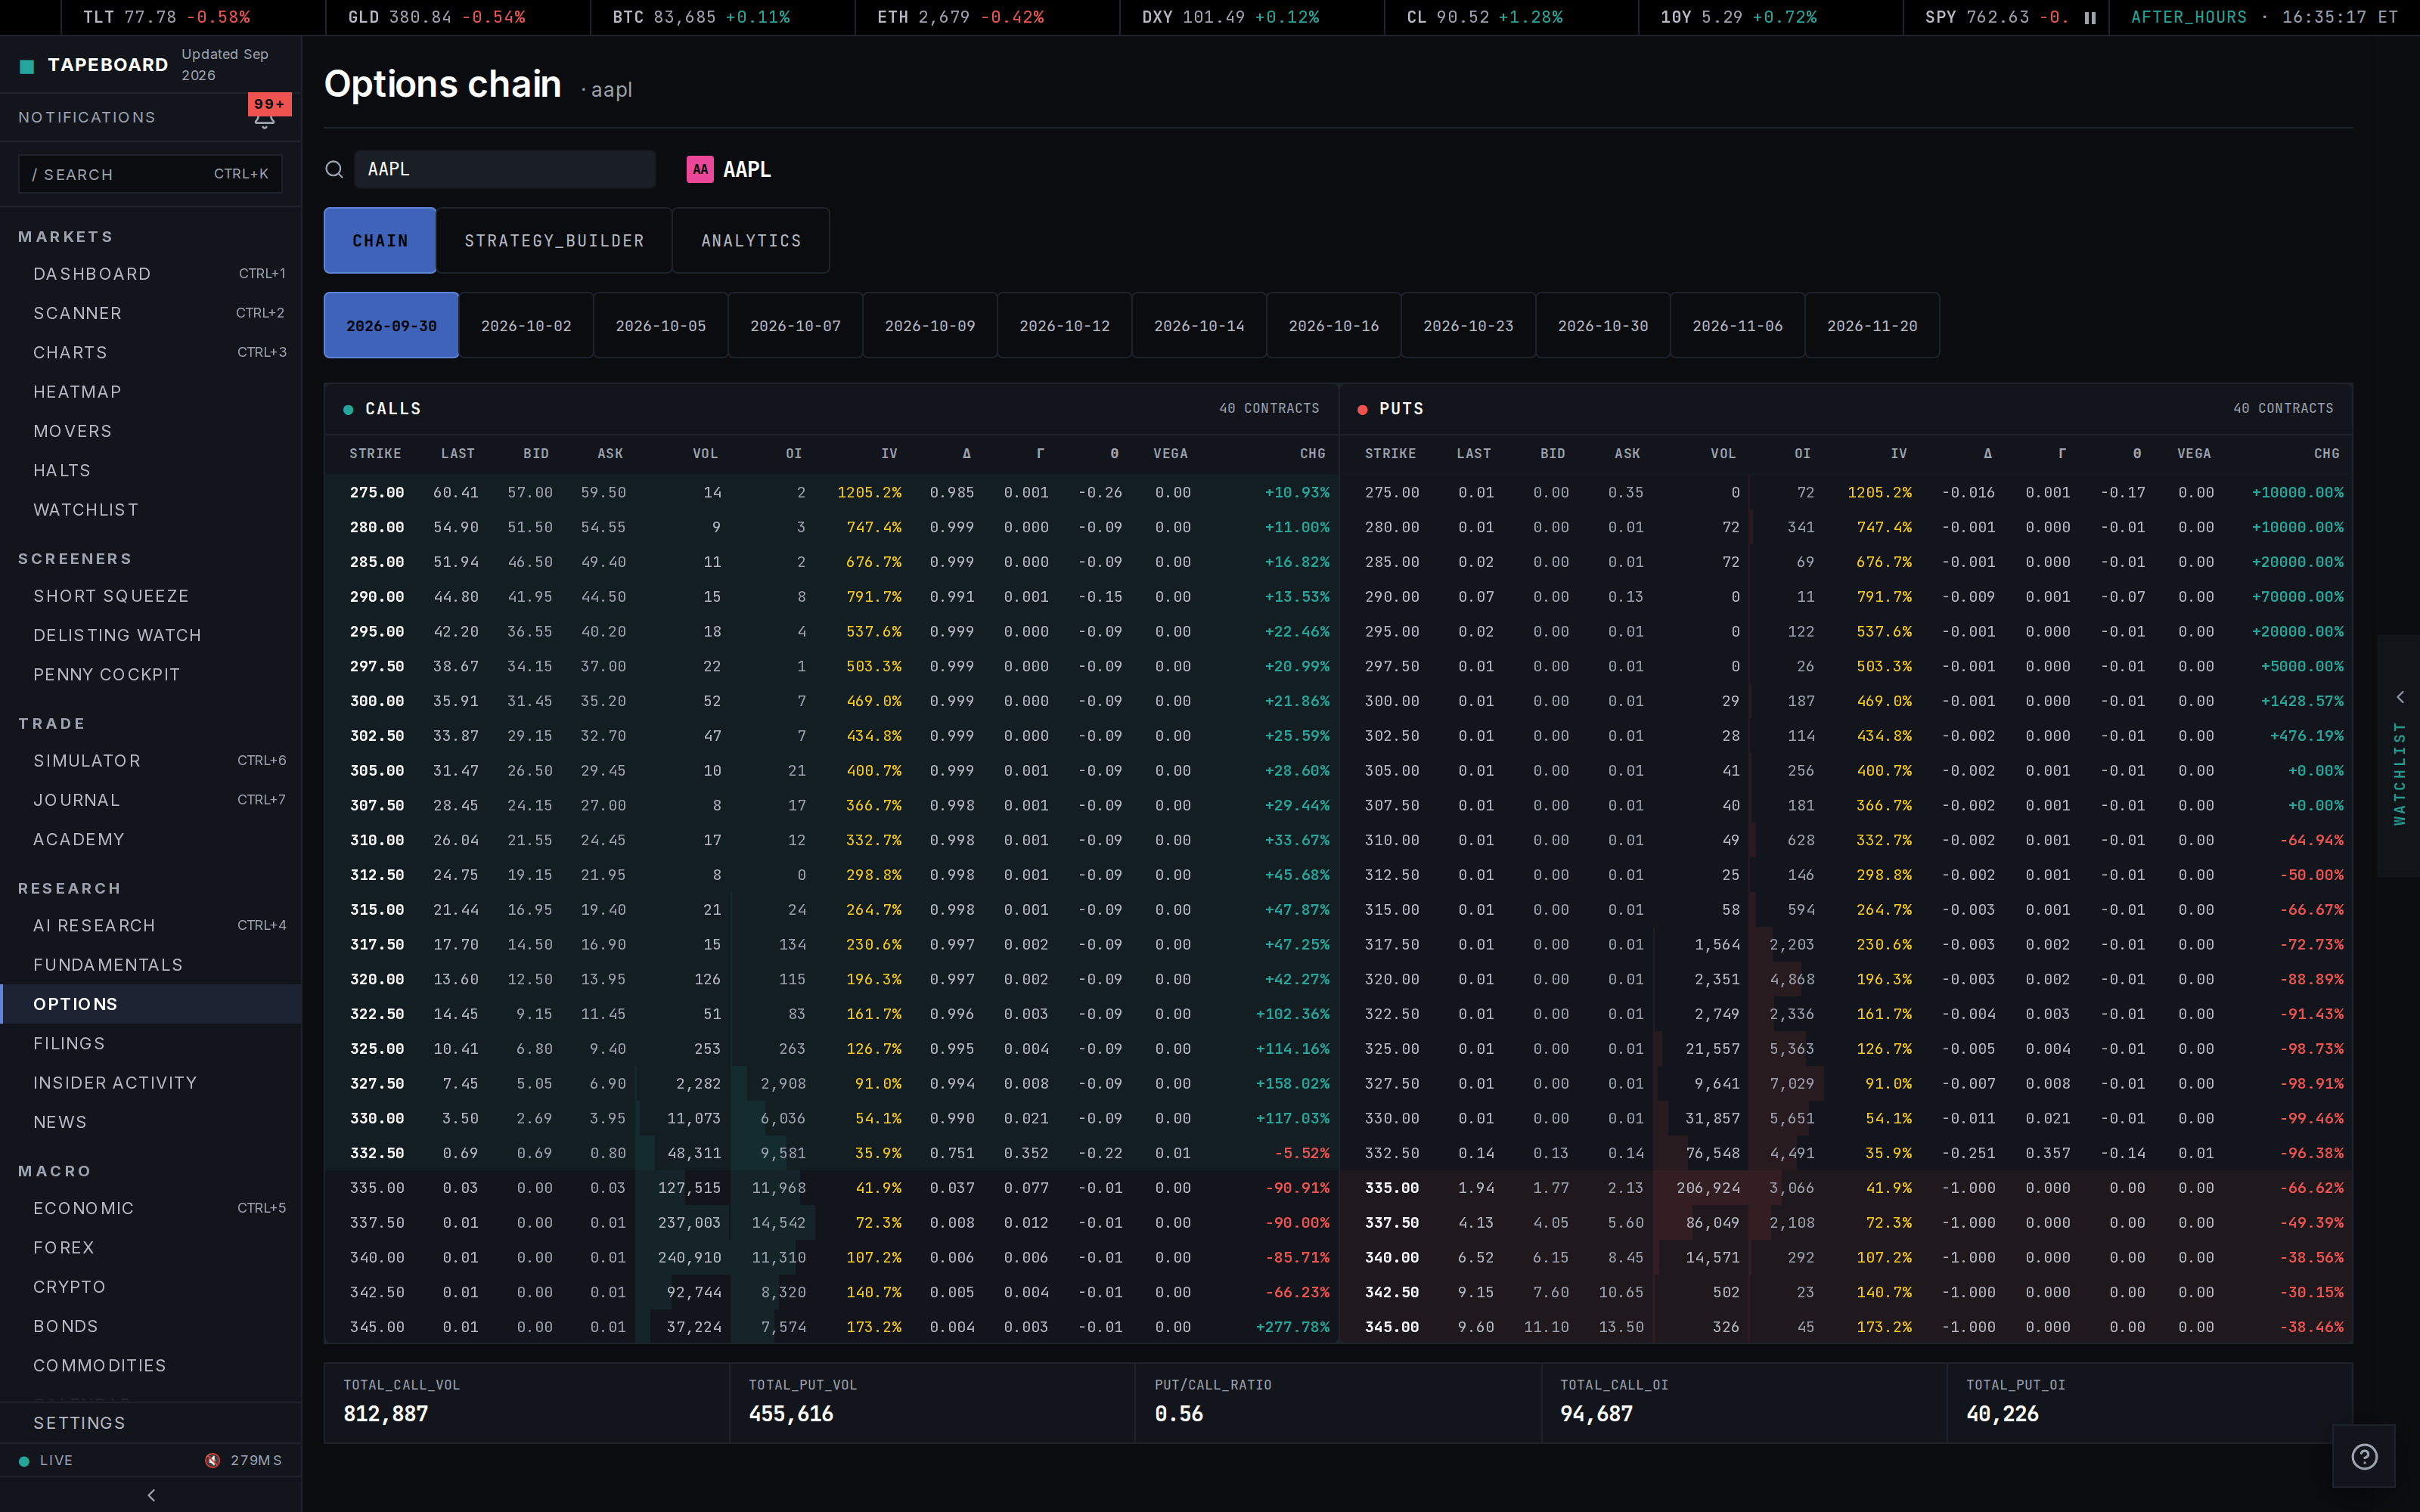Select expiry 2026-11-06
The image size is (2420, 1512).
pyautogui.click(x=1738, y=326)
